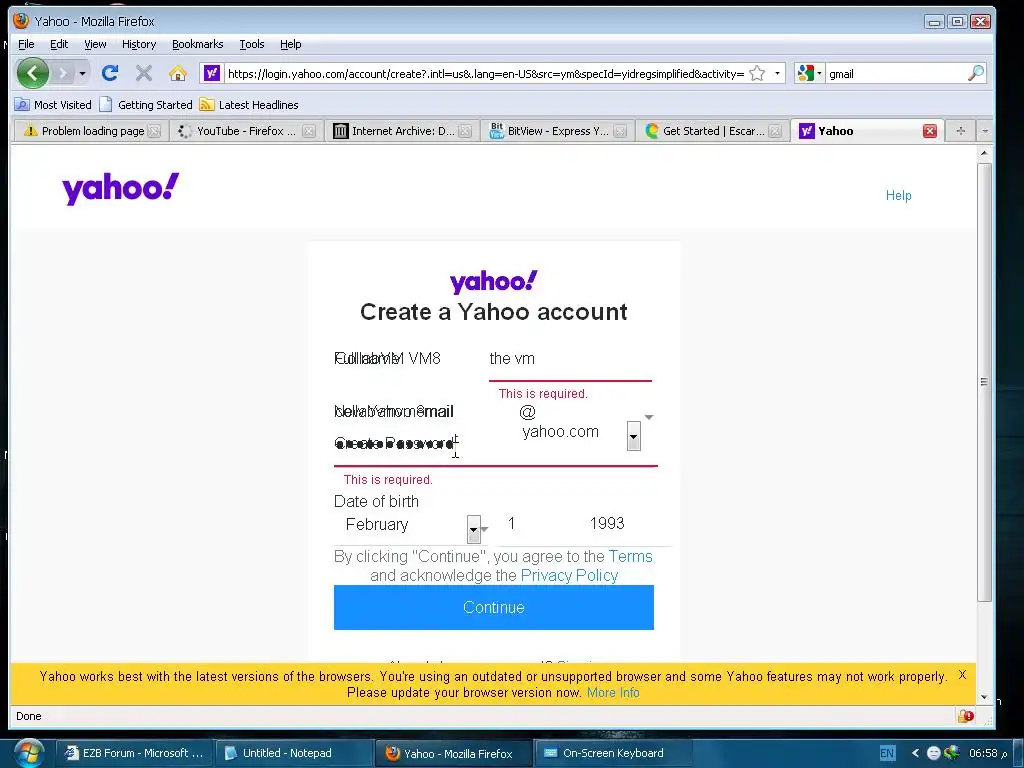1024x768 pixels.
Task: Switch to Untitled - Notepad taskbar window
Action: point(294,753)
